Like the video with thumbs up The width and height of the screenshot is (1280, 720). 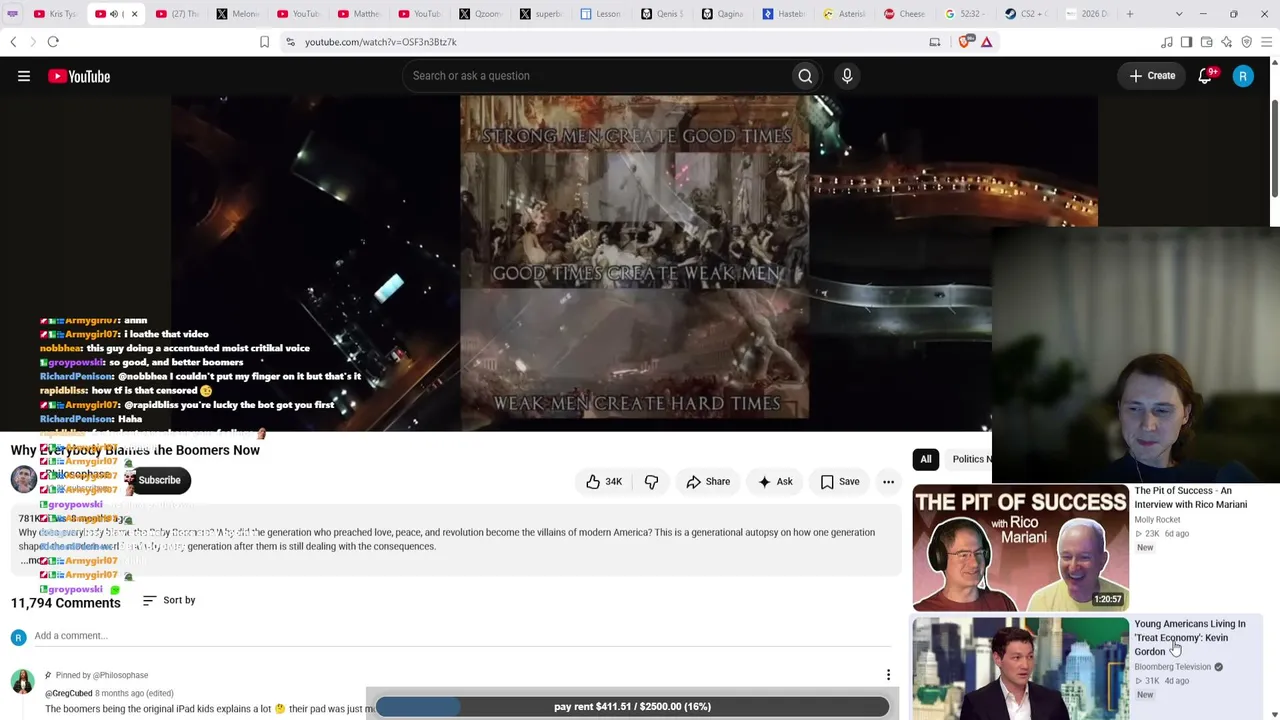tap(604, 482)
